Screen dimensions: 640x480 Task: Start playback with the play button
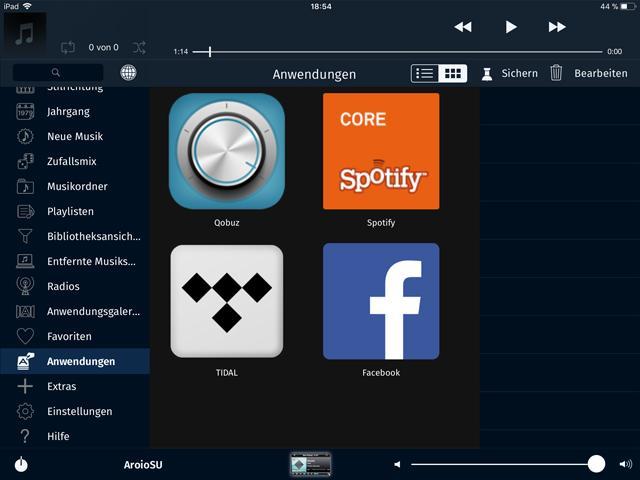pos(511,27)
